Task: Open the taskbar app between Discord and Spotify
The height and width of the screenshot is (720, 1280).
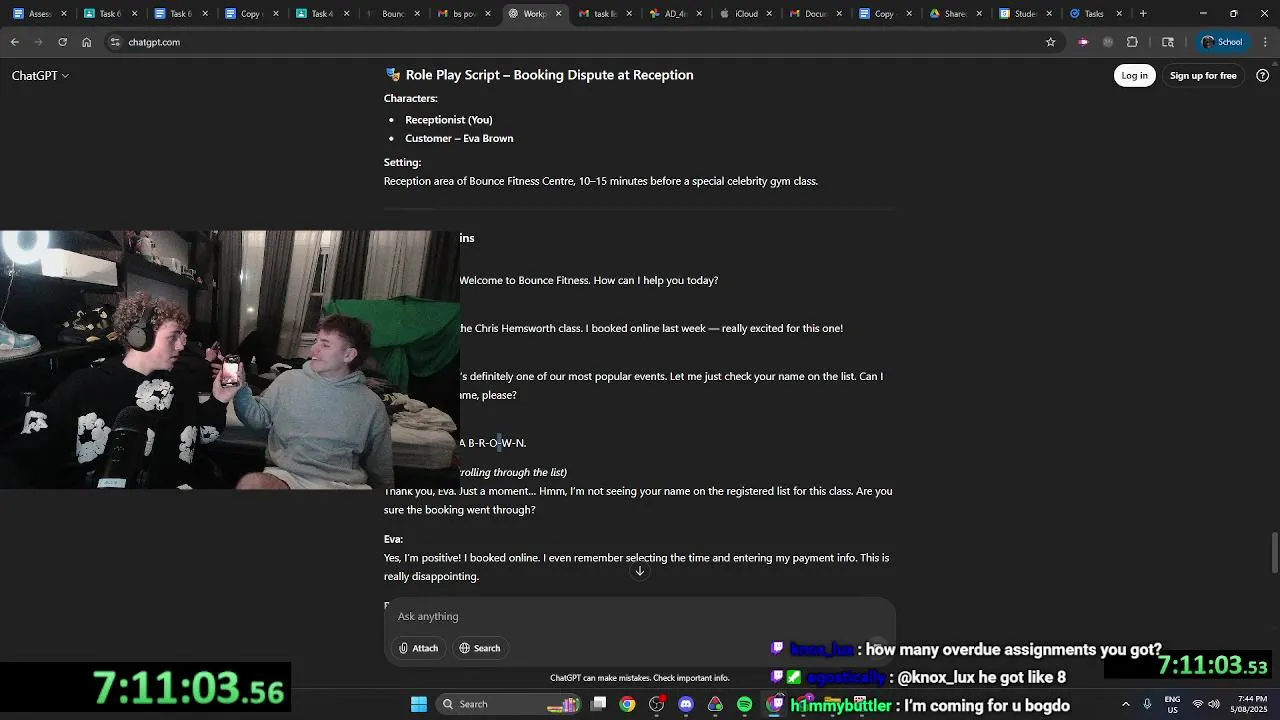Action: [x=715, y=704]
